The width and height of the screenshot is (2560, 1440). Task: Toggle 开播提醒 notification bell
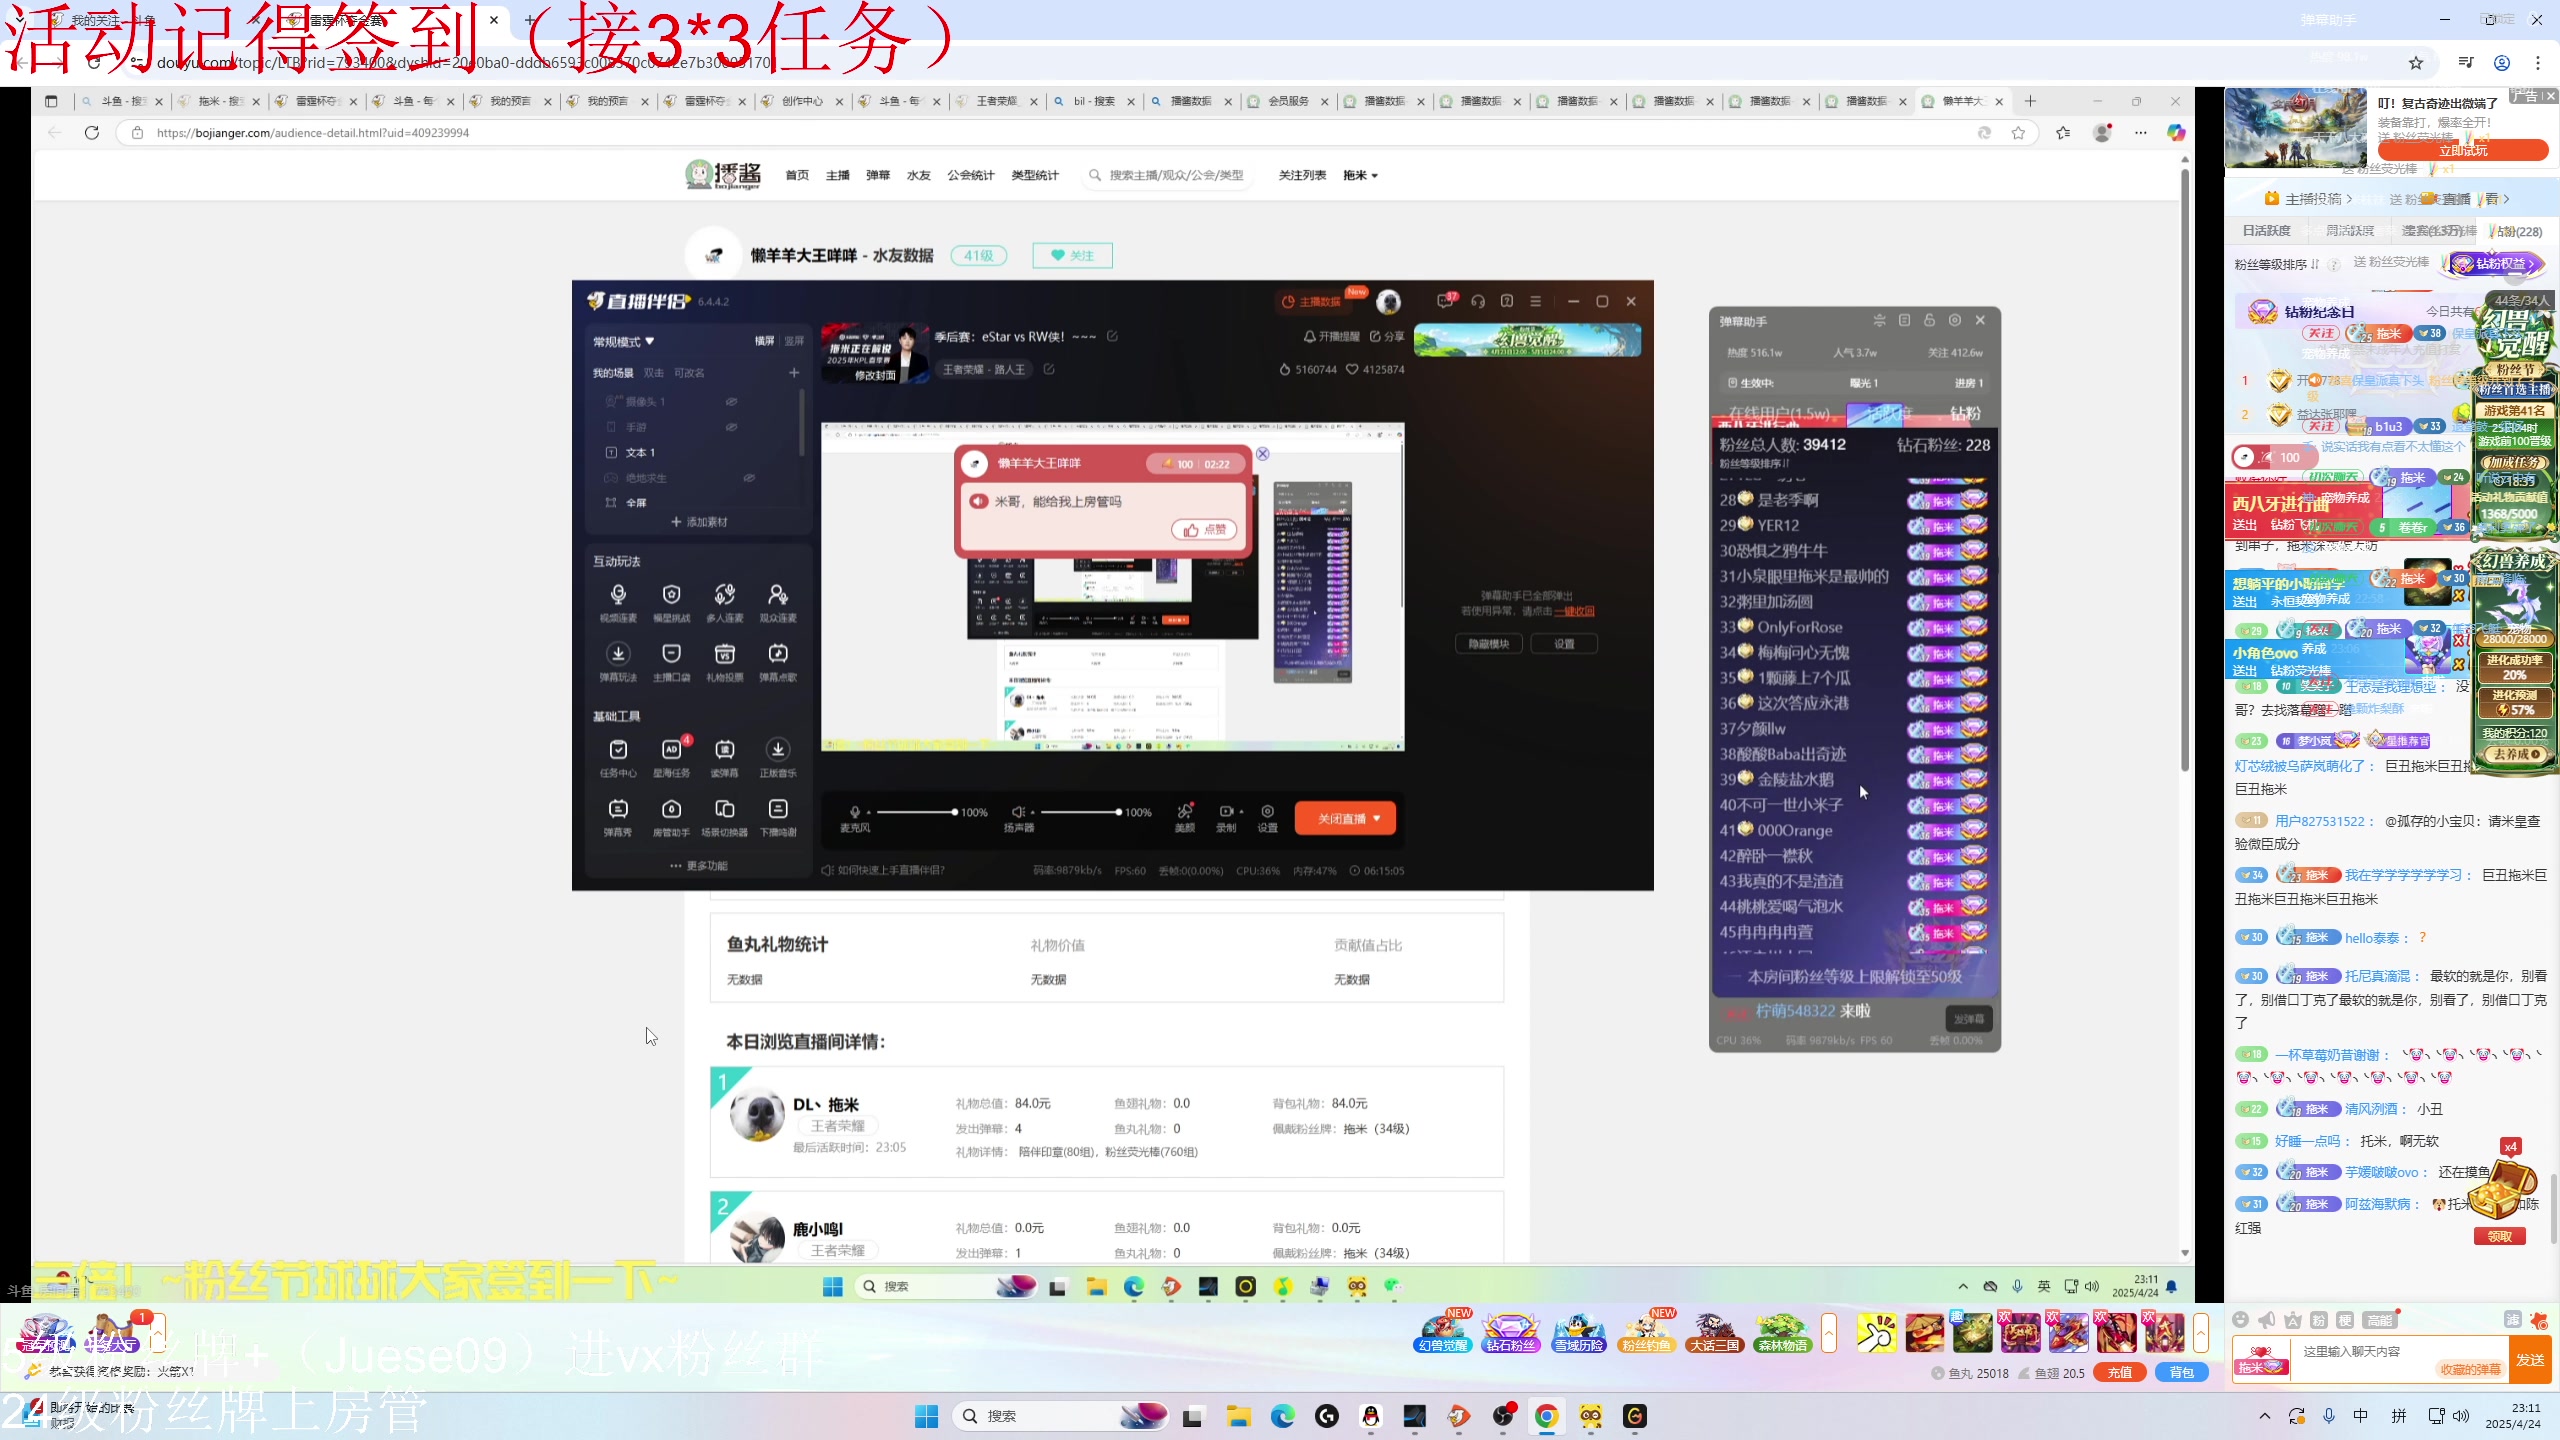coord(1331,336)
